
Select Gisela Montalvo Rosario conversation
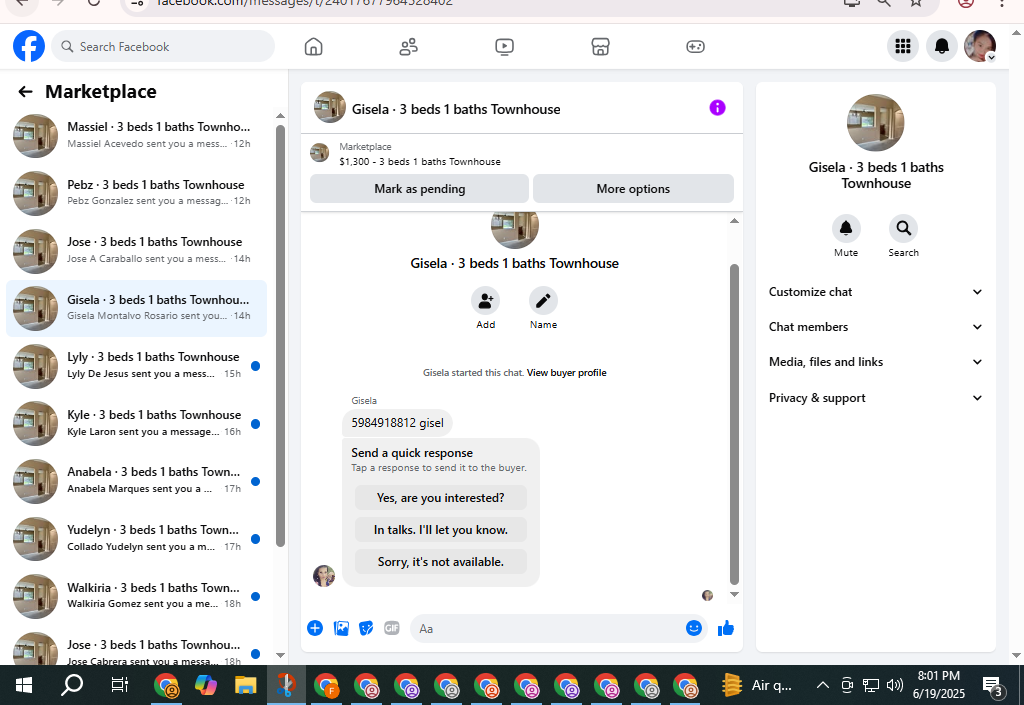pyautogui.click(x=136, y=308)
